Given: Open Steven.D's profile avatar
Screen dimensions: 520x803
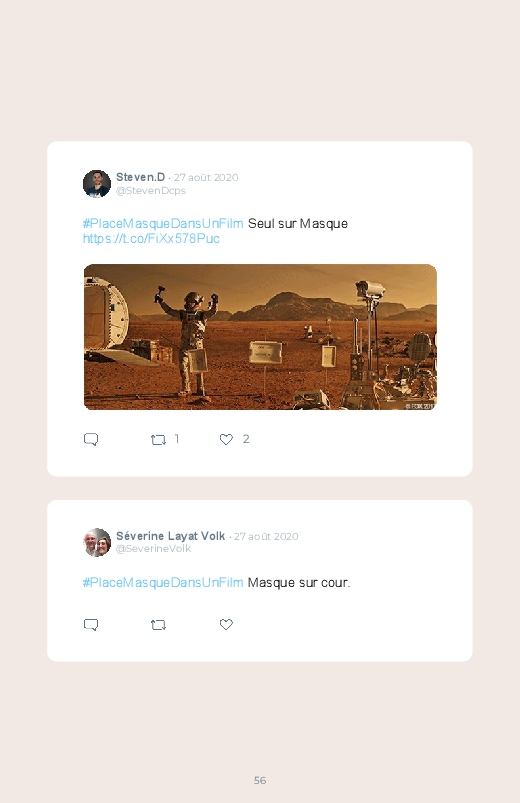Looking at the screenshot, I should point(97,184).
